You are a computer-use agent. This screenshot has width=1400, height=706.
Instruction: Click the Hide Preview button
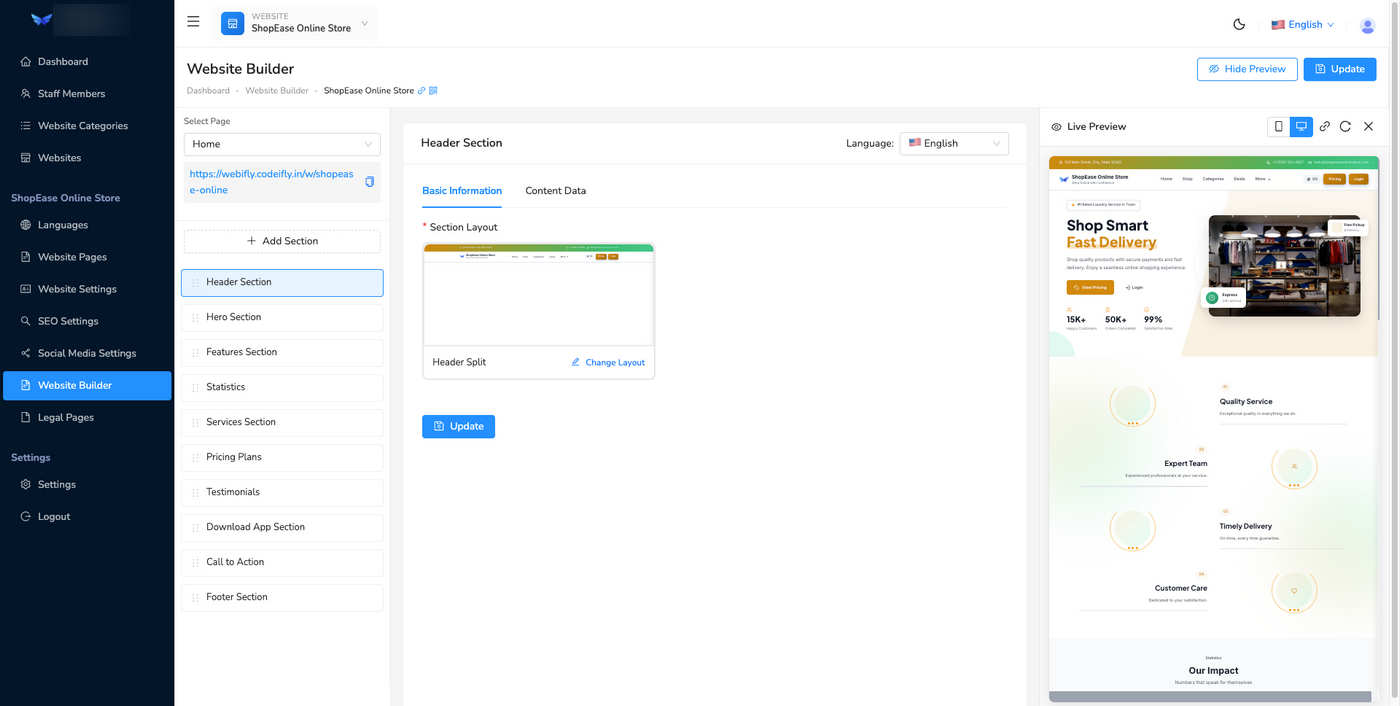point(1247,69)
